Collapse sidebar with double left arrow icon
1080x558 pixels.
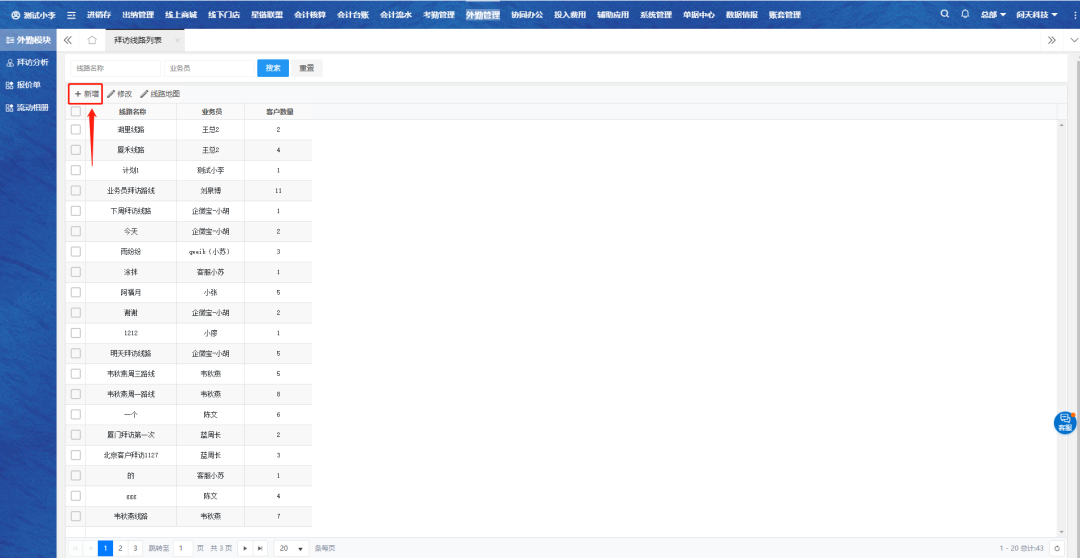click(68, 40)
